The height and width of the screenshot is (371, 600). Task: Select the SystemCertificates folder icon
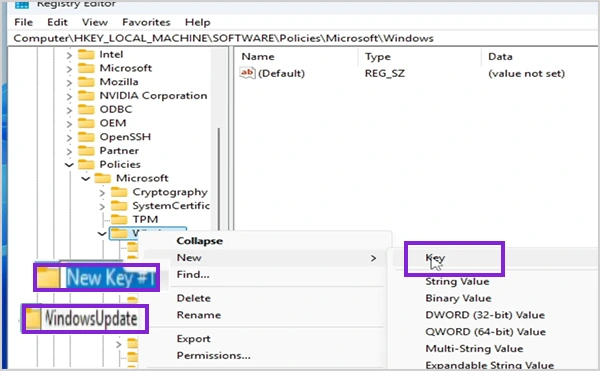coord(119,206)
